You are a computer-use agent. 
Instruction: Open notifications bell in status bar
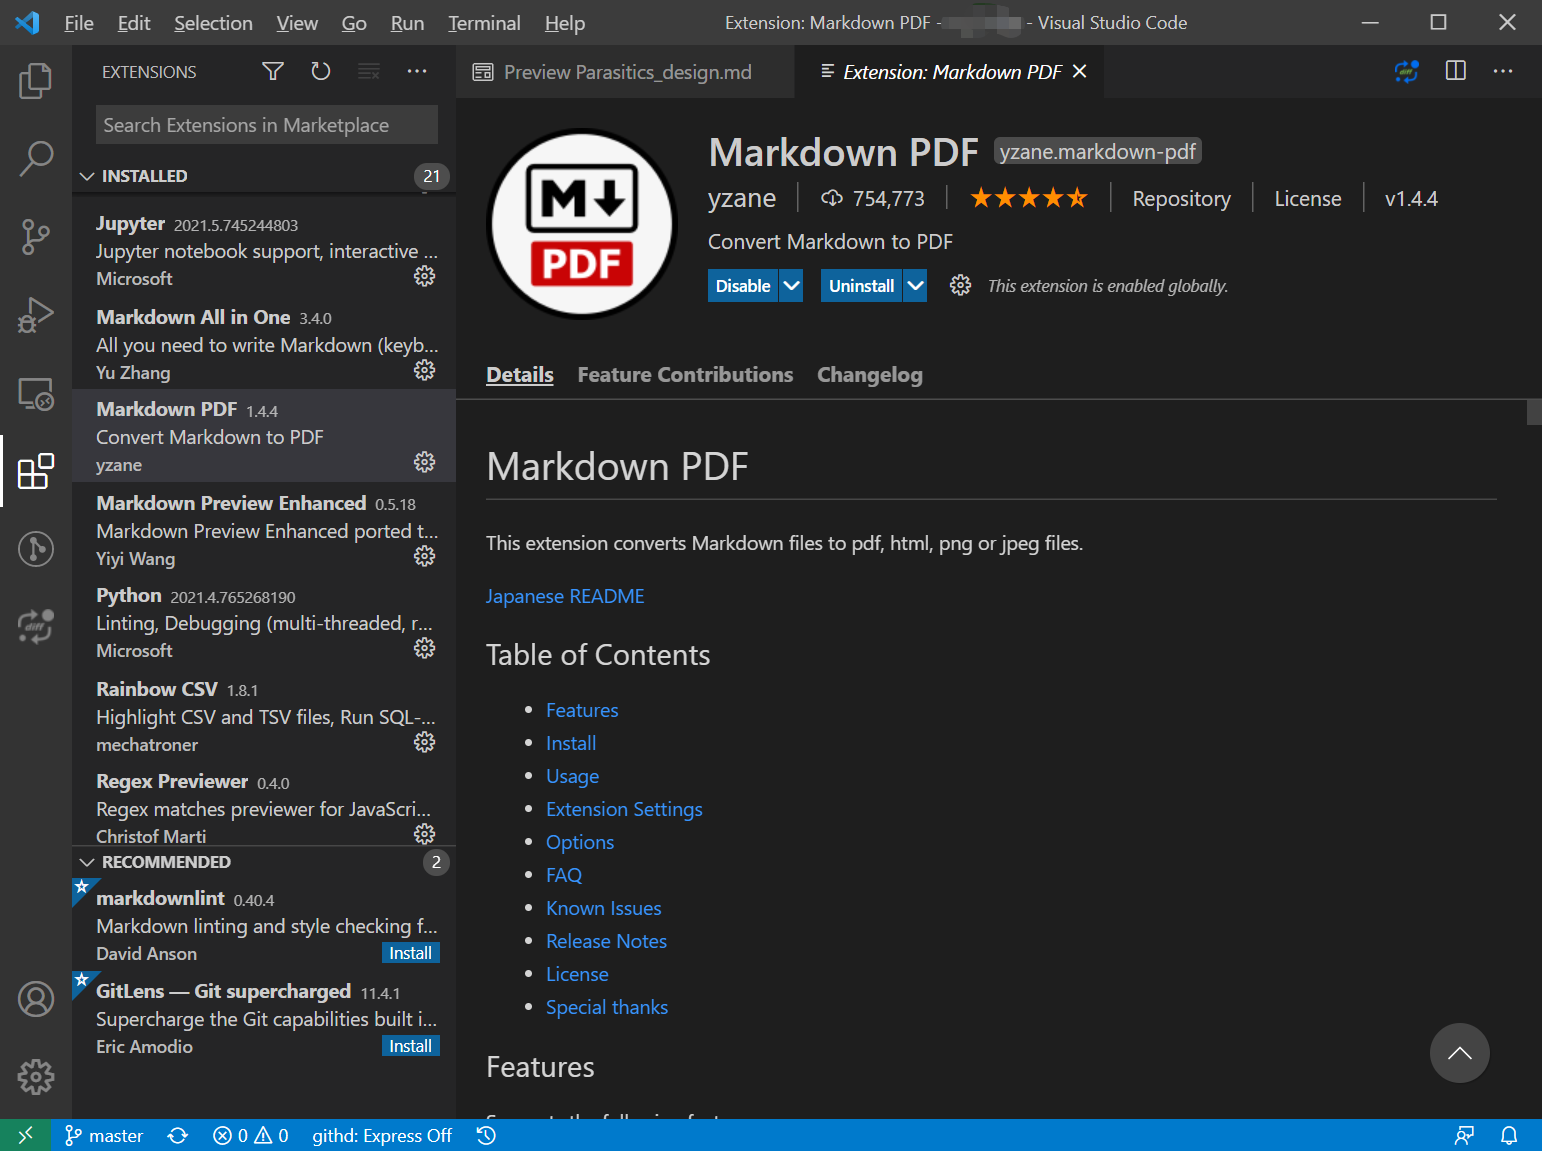[1509, 1135]
